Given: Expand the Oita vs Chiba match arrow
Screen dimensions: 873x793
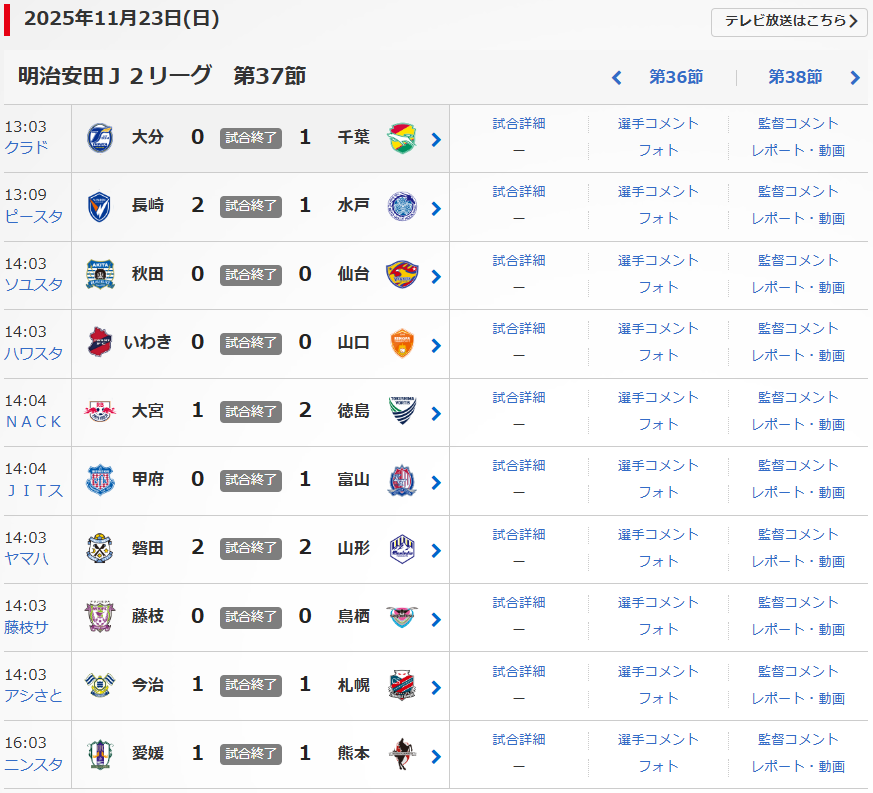Looking at the screenshot, I should pyautogui.click(x=436, y=140).
